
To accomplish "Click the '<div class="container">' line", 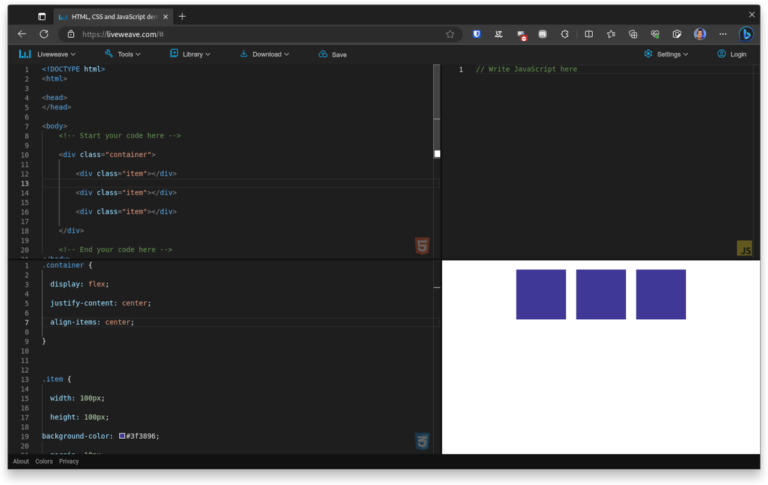I will coord(107,155).
